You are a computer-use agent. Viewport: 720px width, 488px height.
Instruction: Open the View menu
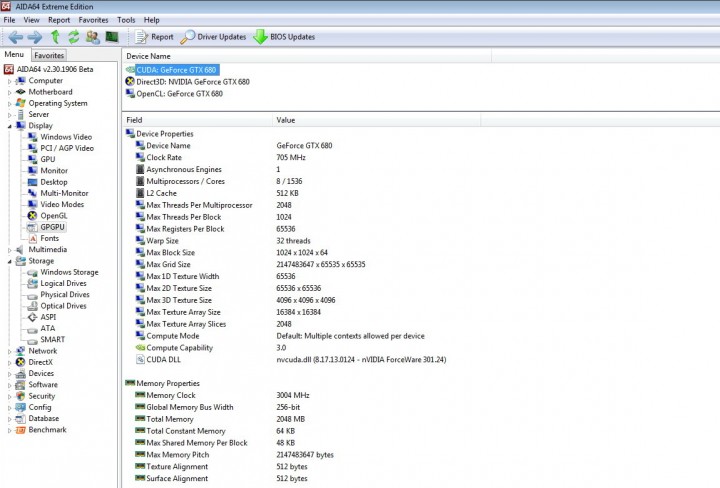(x=31, y=20)
